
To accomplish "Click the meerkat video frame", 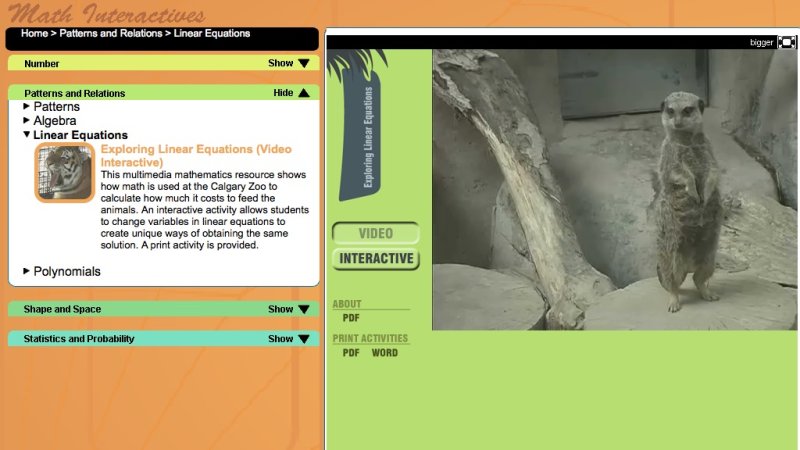I will pyautogui.click(x=614, y=189).
